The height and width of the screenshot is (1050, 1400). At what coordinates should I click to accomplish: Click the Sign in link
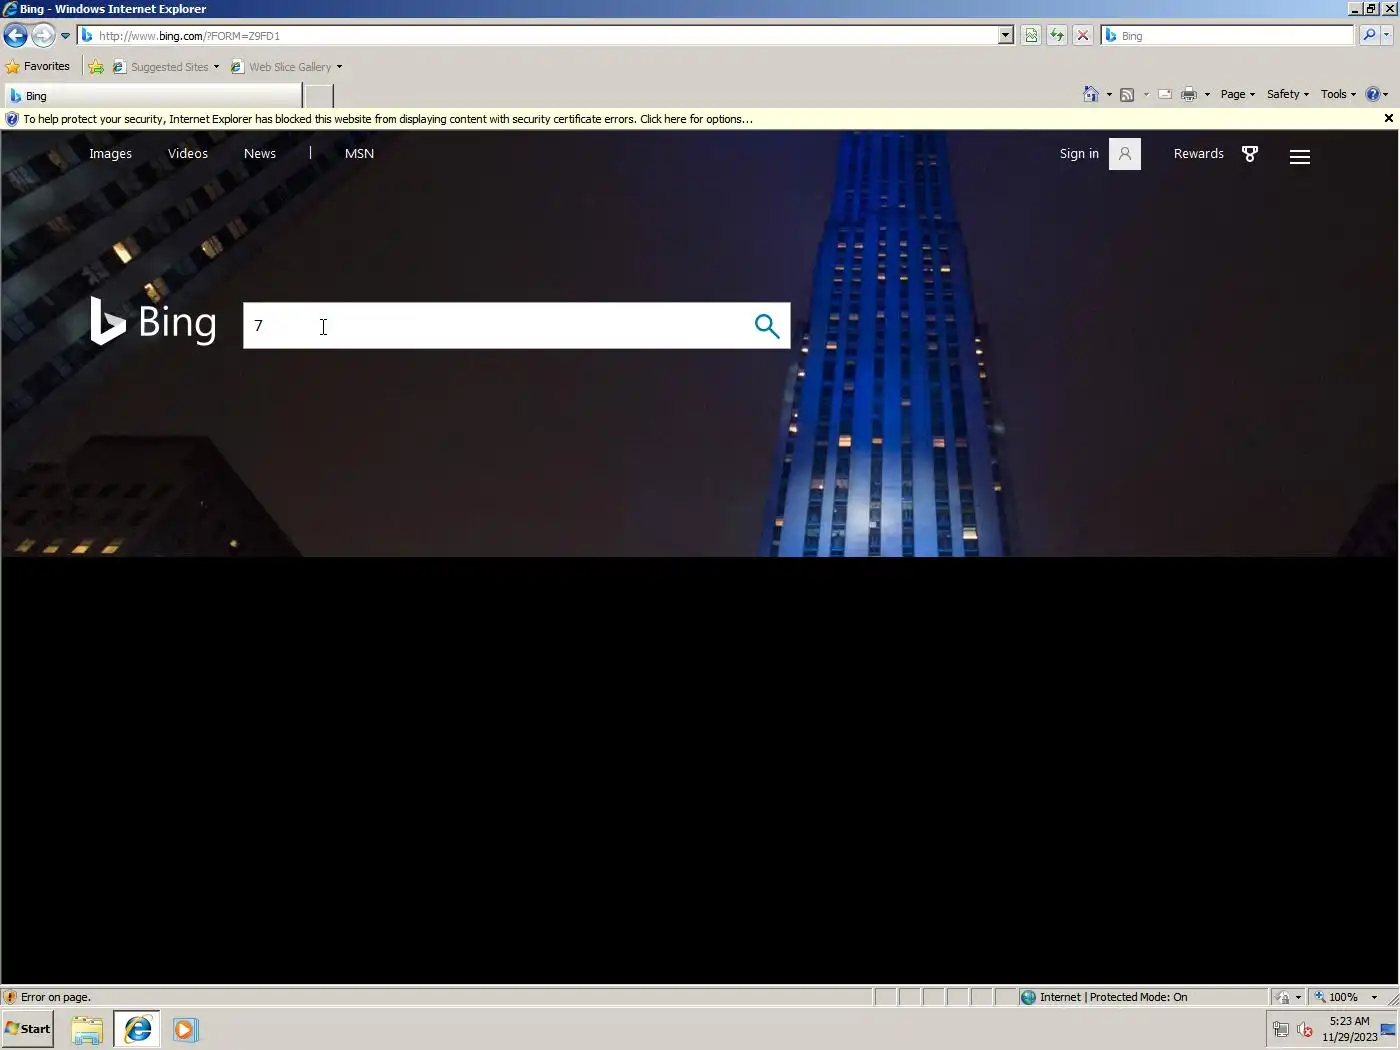[x=1079, y=154]
